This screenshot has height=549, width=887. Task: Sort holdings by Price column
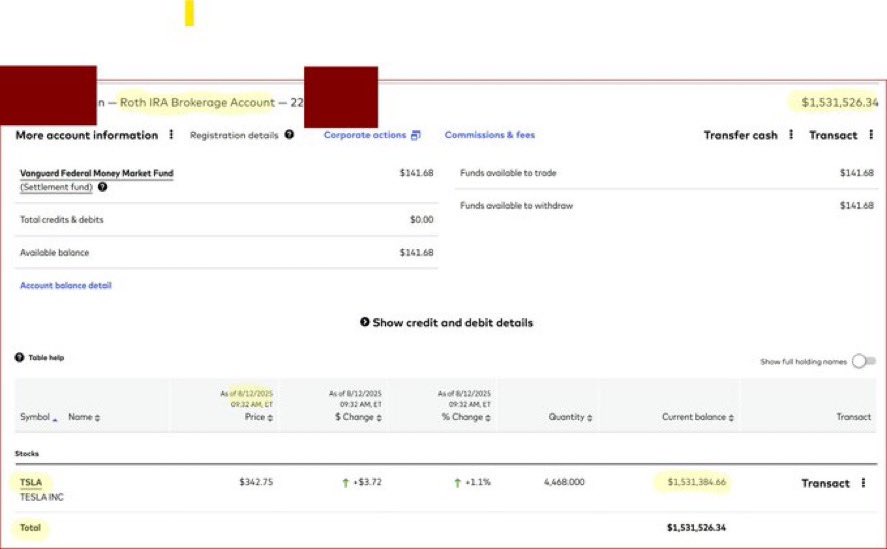pyautogui.click(x=257, y=417)
